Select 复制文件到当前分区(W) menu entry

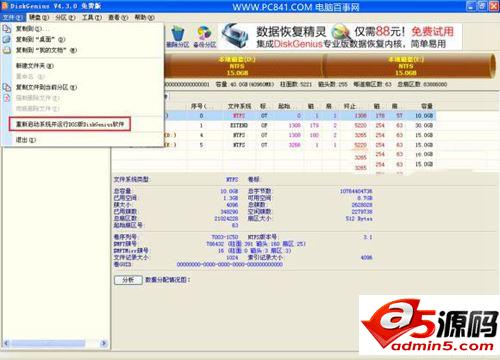pyautogui.click(x=83, y=87)
